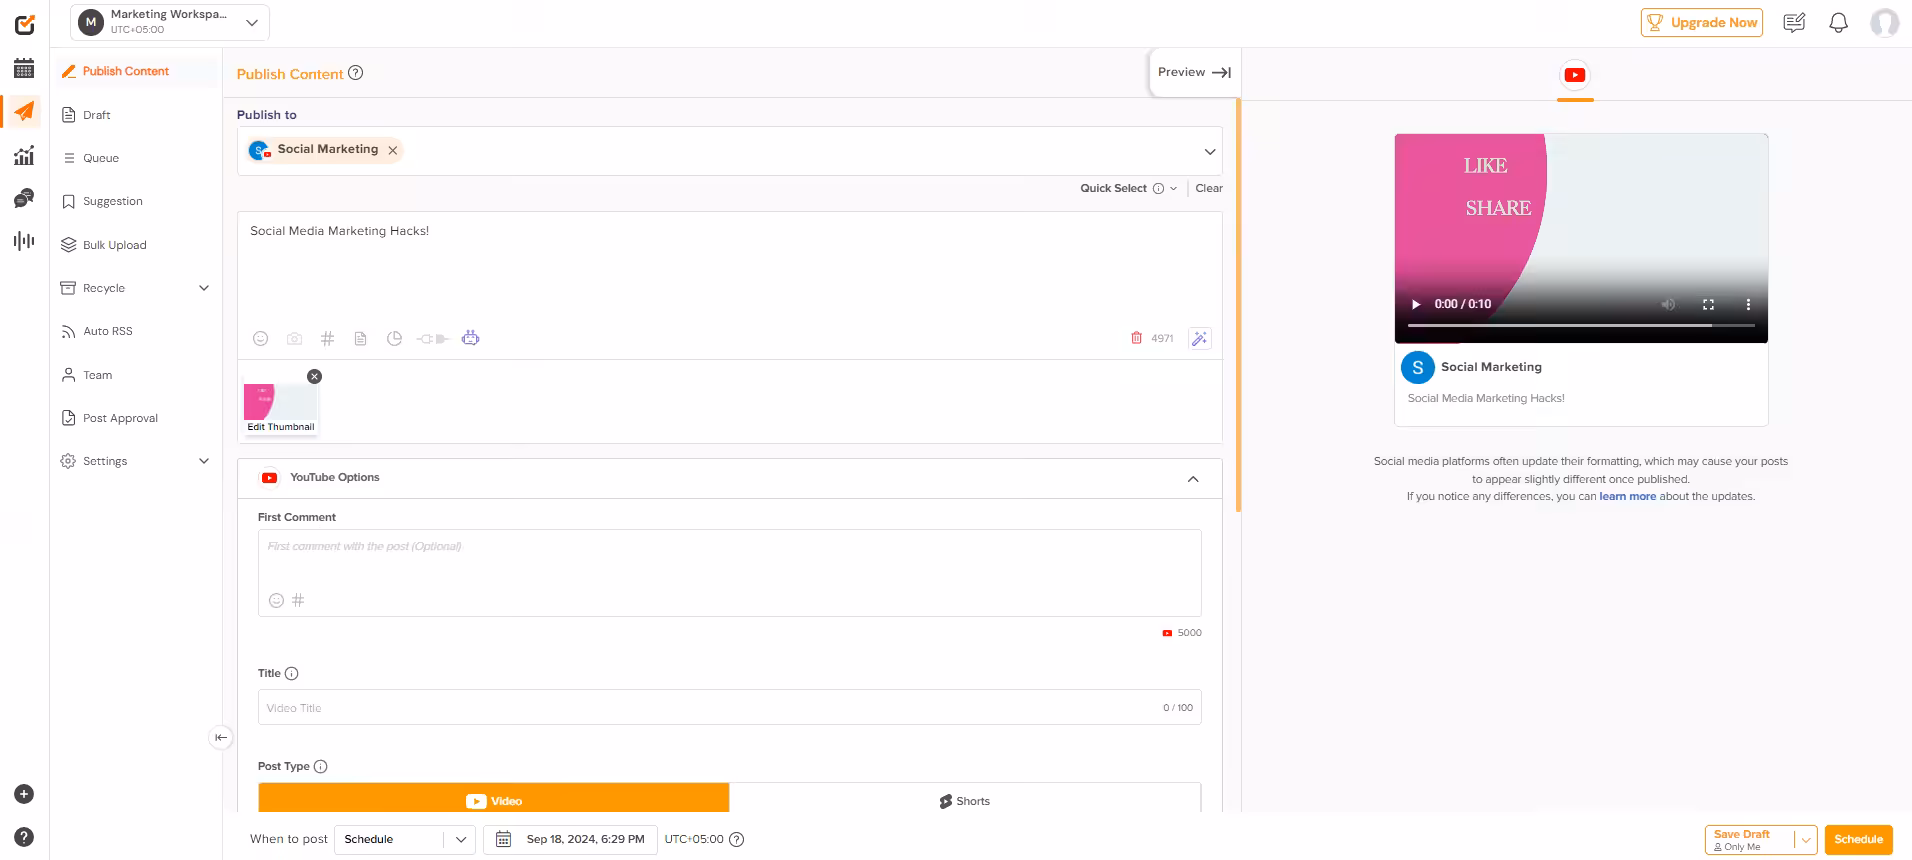Image resolution: width=1912 pixels, height=860 pixels.
Task: Click the Upgrade Now button
Action: (1702, 22)
